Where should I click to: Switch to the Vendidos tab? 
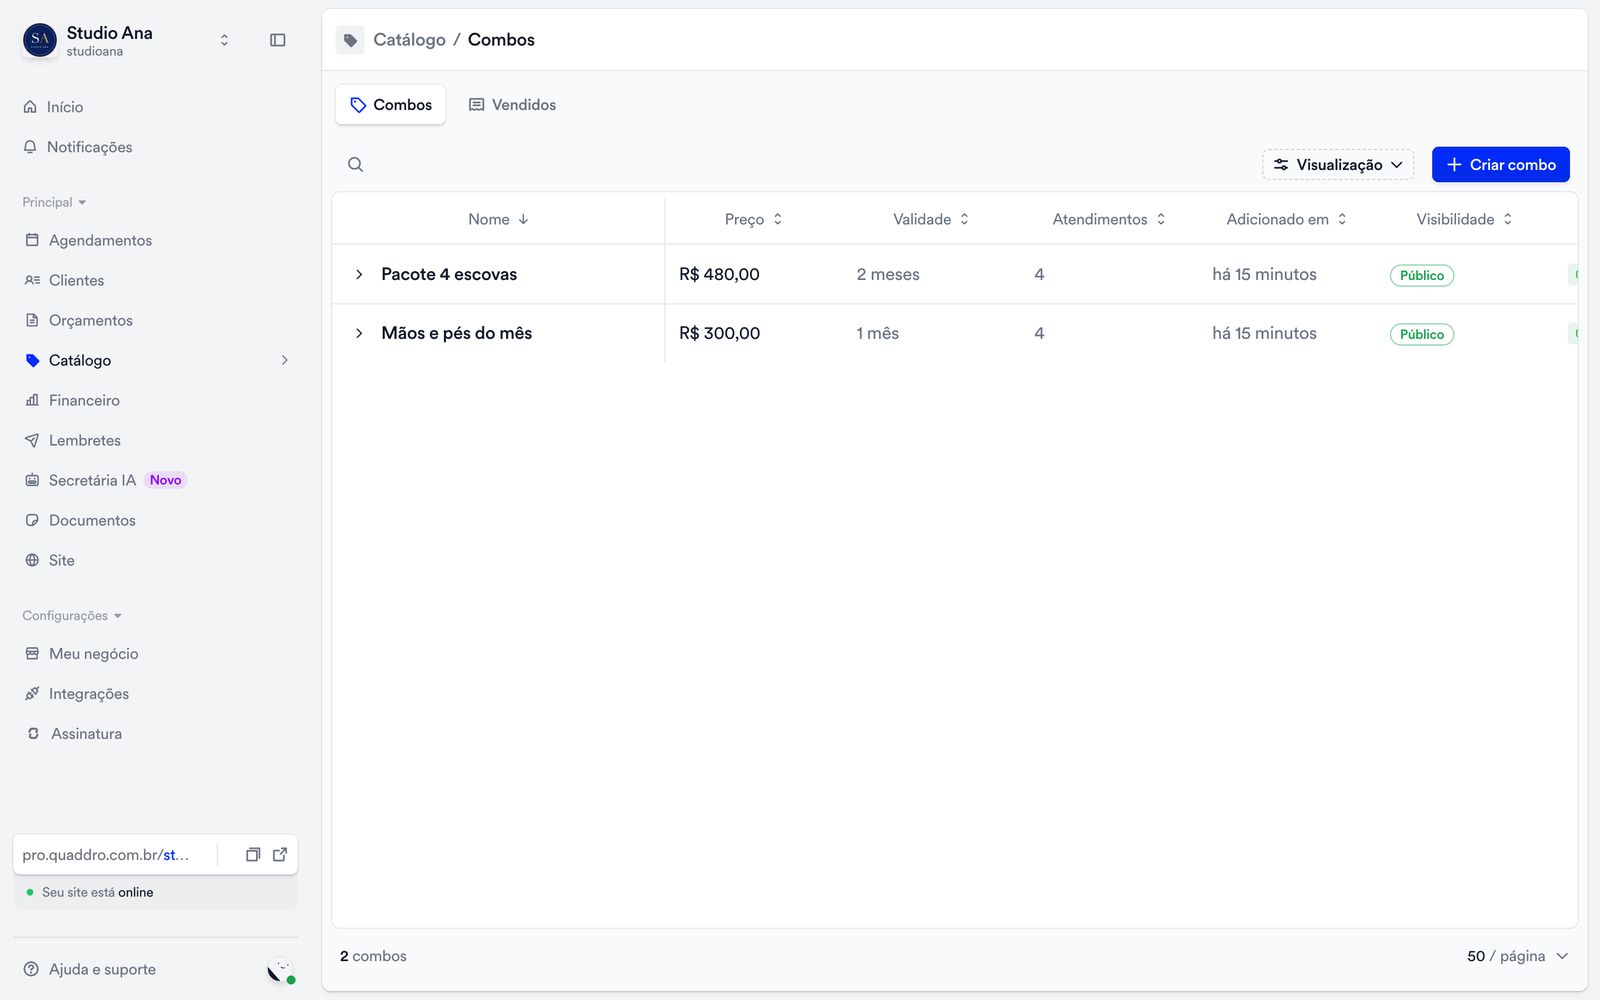(512, 105)
